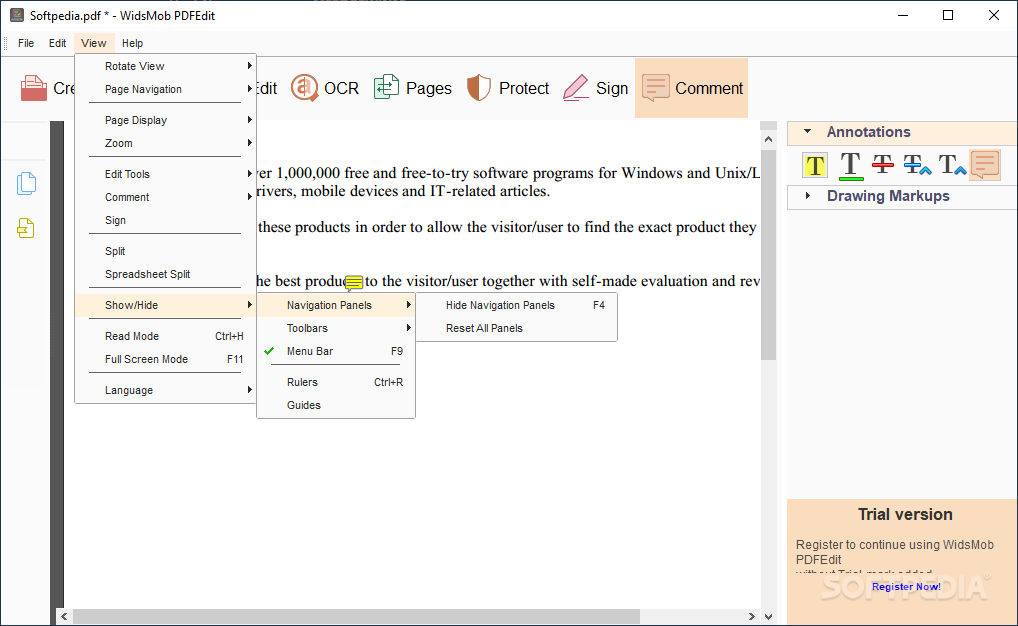Open the Pages tool icon
Image resolution: width=1018 pixels, height=626 pixels.
386,87
